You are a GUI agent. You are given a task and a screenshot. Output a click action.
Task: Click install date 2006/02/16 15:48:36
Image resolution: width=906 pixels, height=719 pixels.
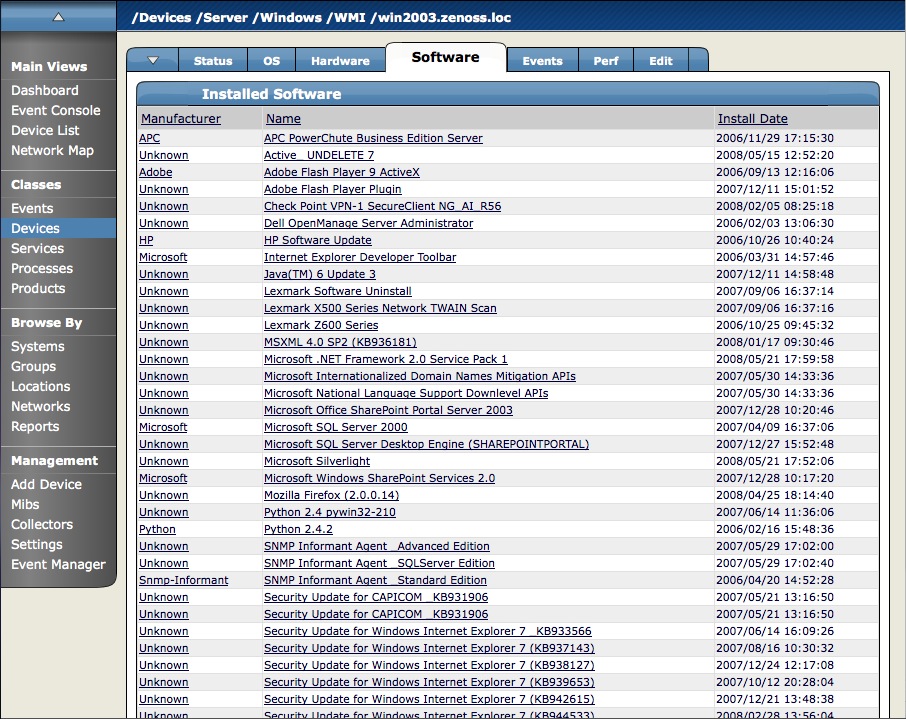pyautogui.click(x=775, y=529)
